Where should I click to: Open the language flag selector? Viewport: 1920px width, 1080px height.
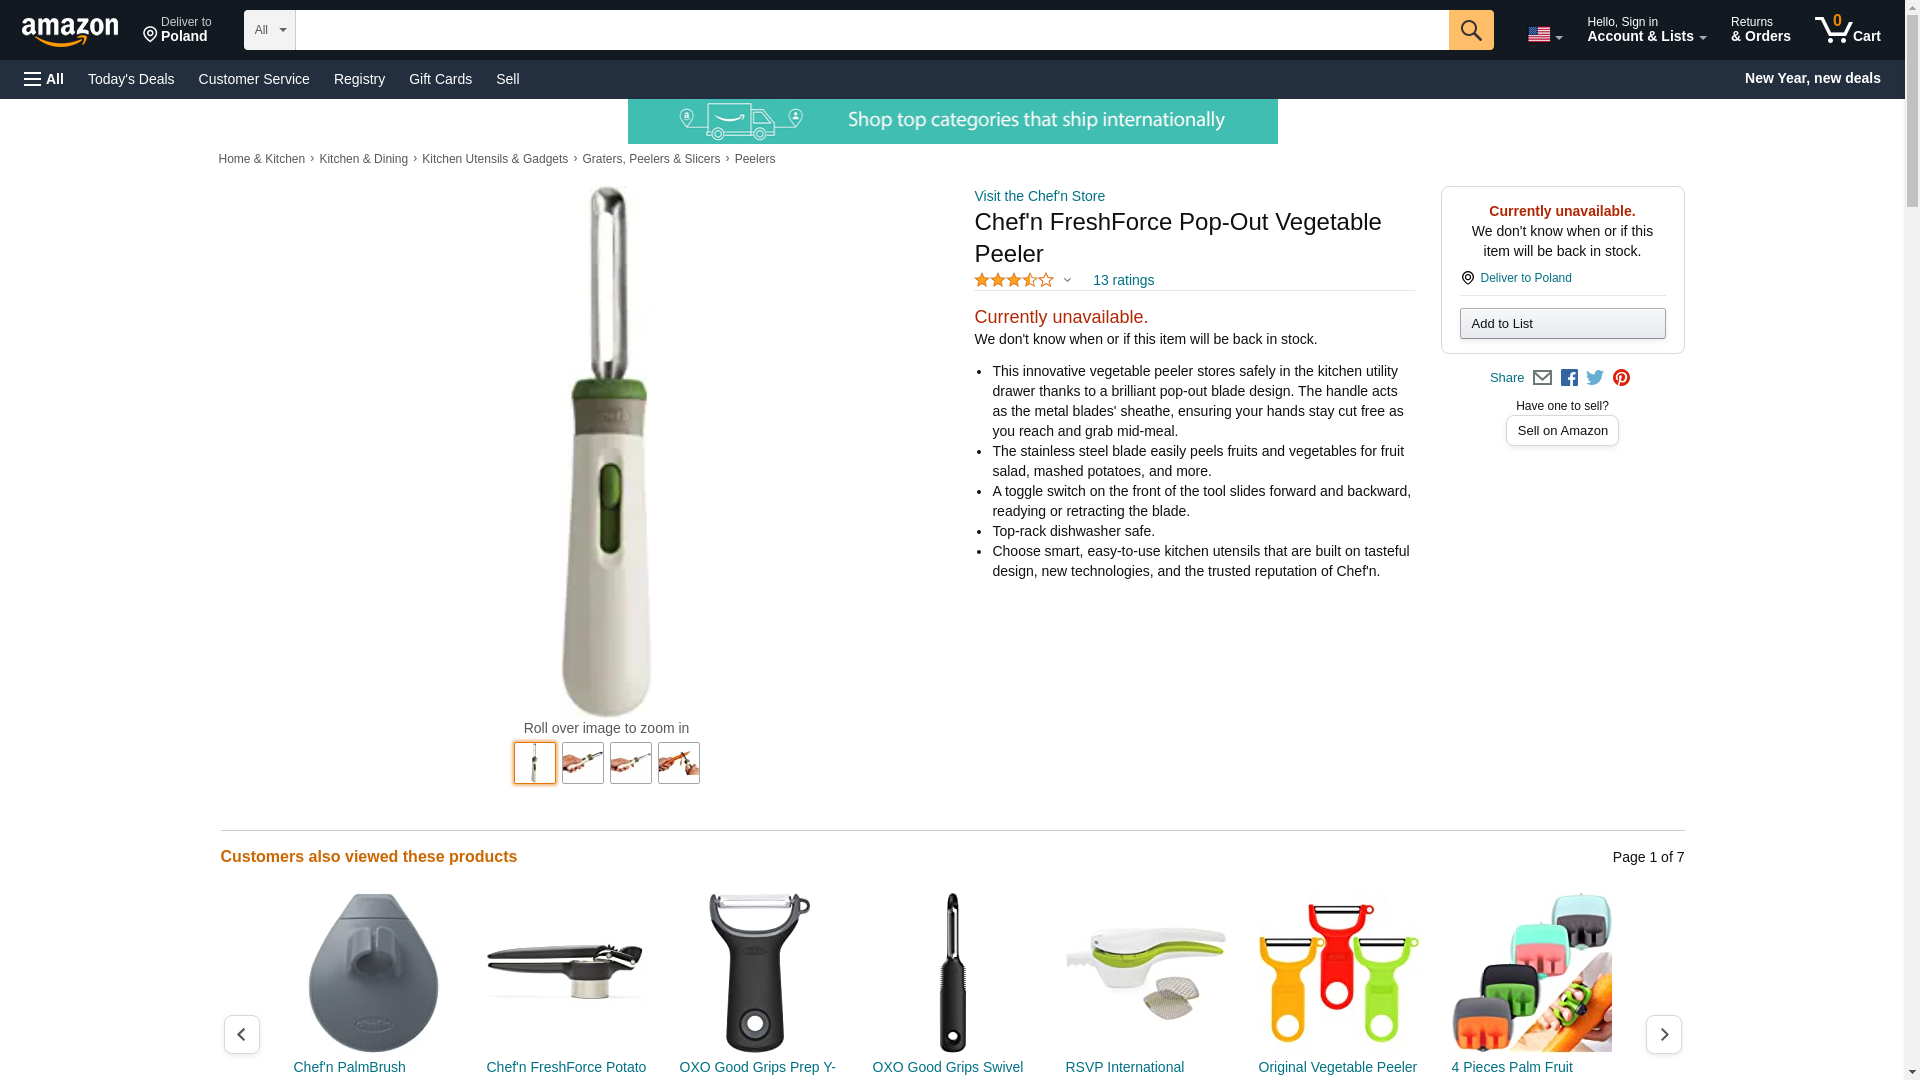tap(1544, 34)
